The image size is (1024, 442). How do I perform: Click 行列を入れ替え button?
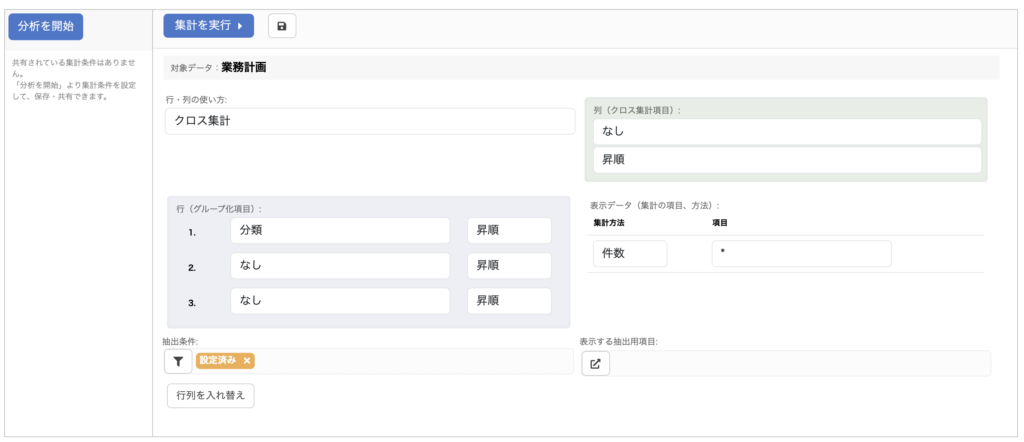coord(211,396)
